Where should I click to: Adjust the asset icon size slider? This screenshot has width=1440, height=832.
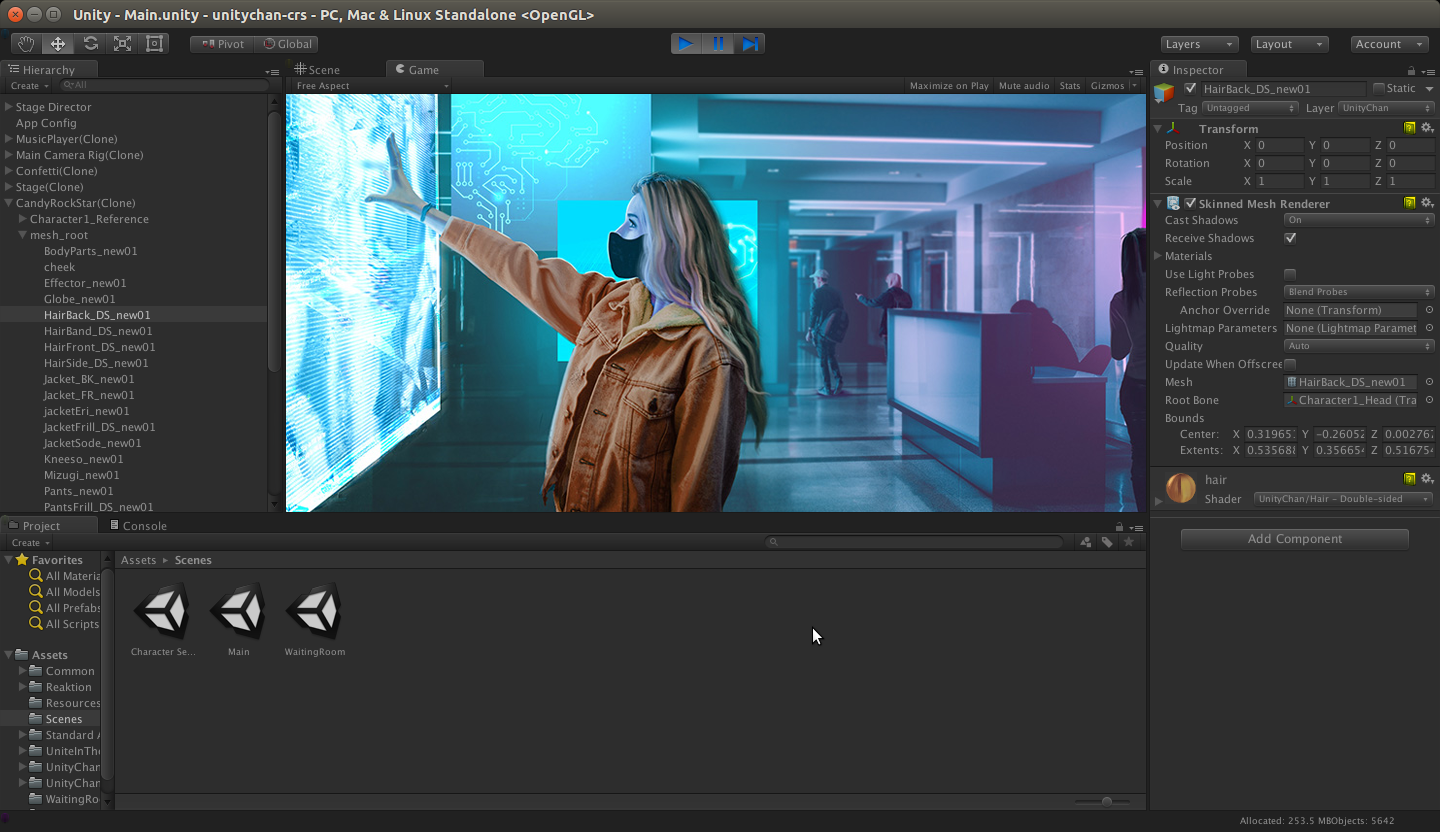point(1106,801)
